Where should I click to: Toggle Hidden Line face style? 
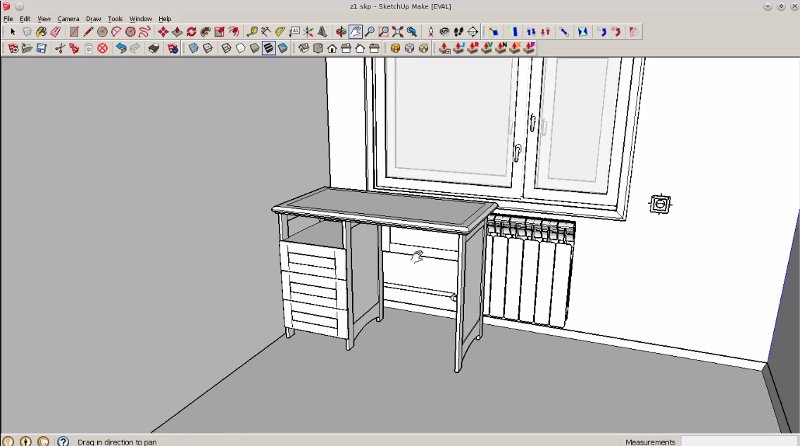(x=226, y=48)
